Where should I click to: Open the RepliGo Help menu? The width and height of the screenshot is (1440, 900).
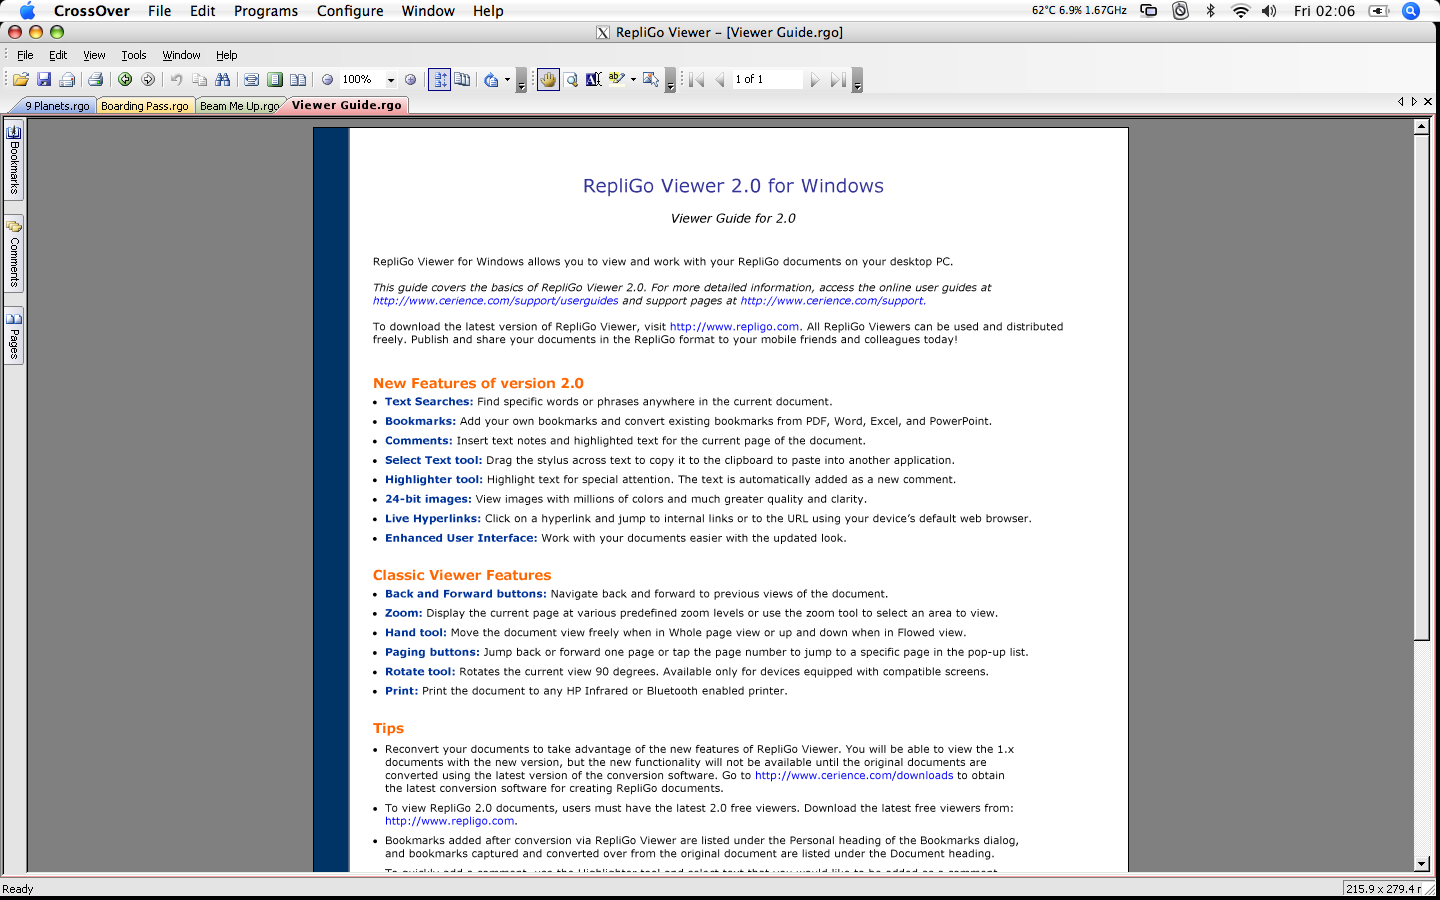[227, 55]
